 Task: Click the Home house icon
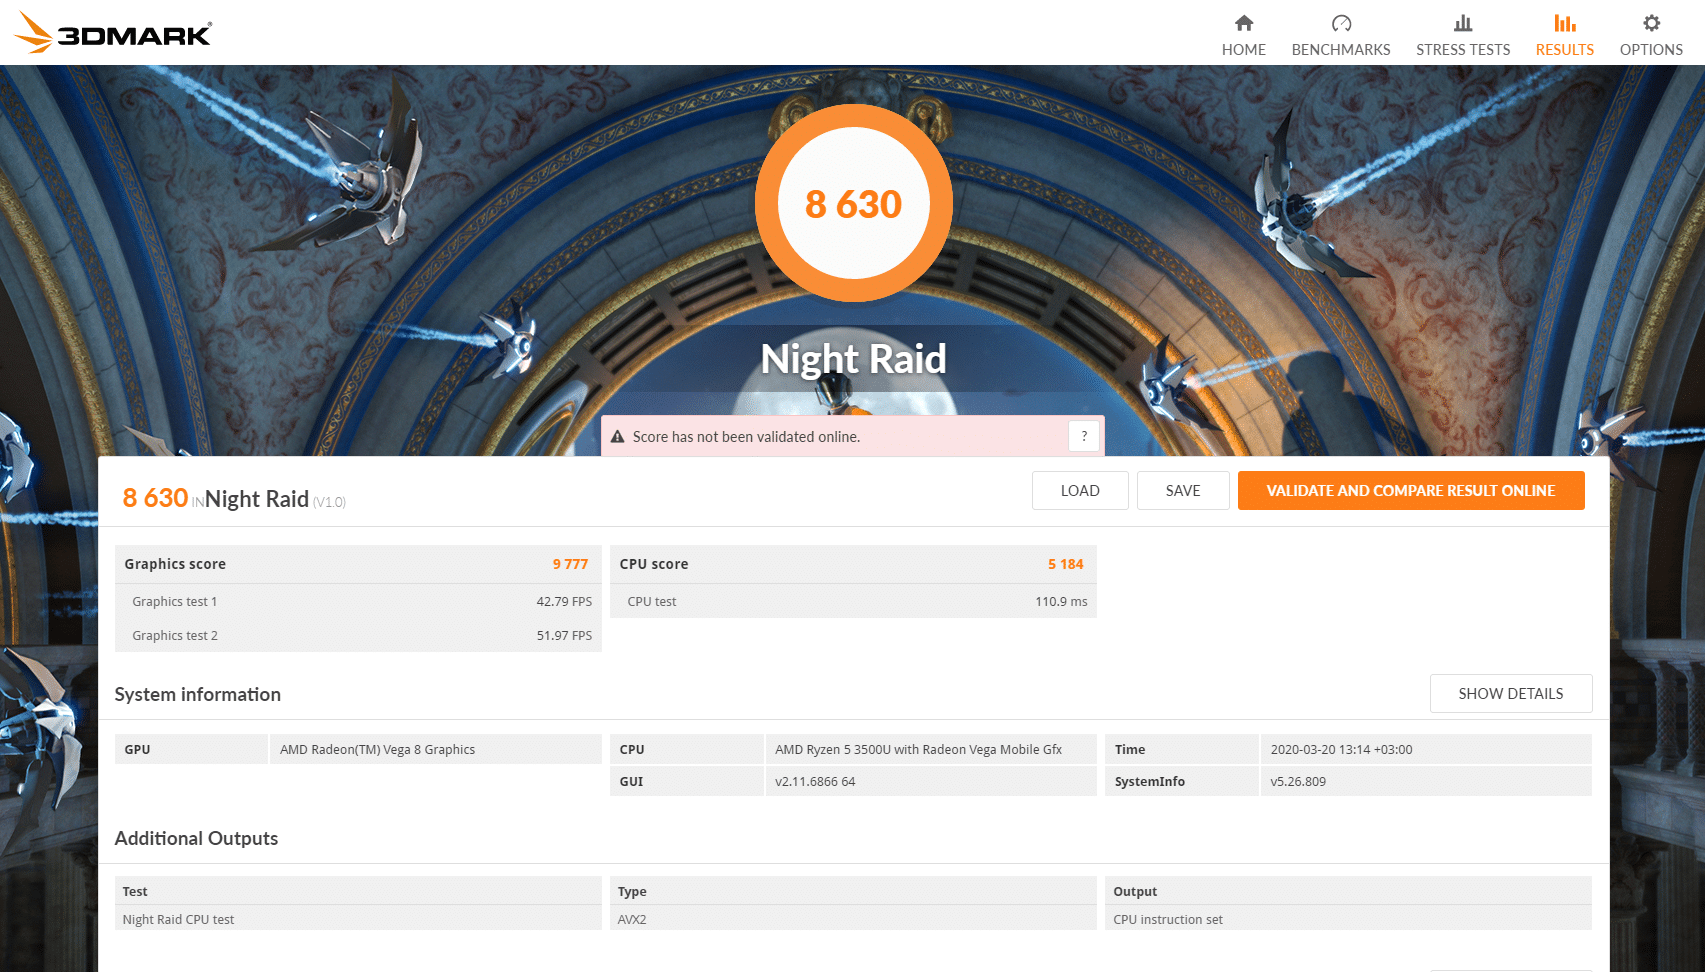point(1243,23)
